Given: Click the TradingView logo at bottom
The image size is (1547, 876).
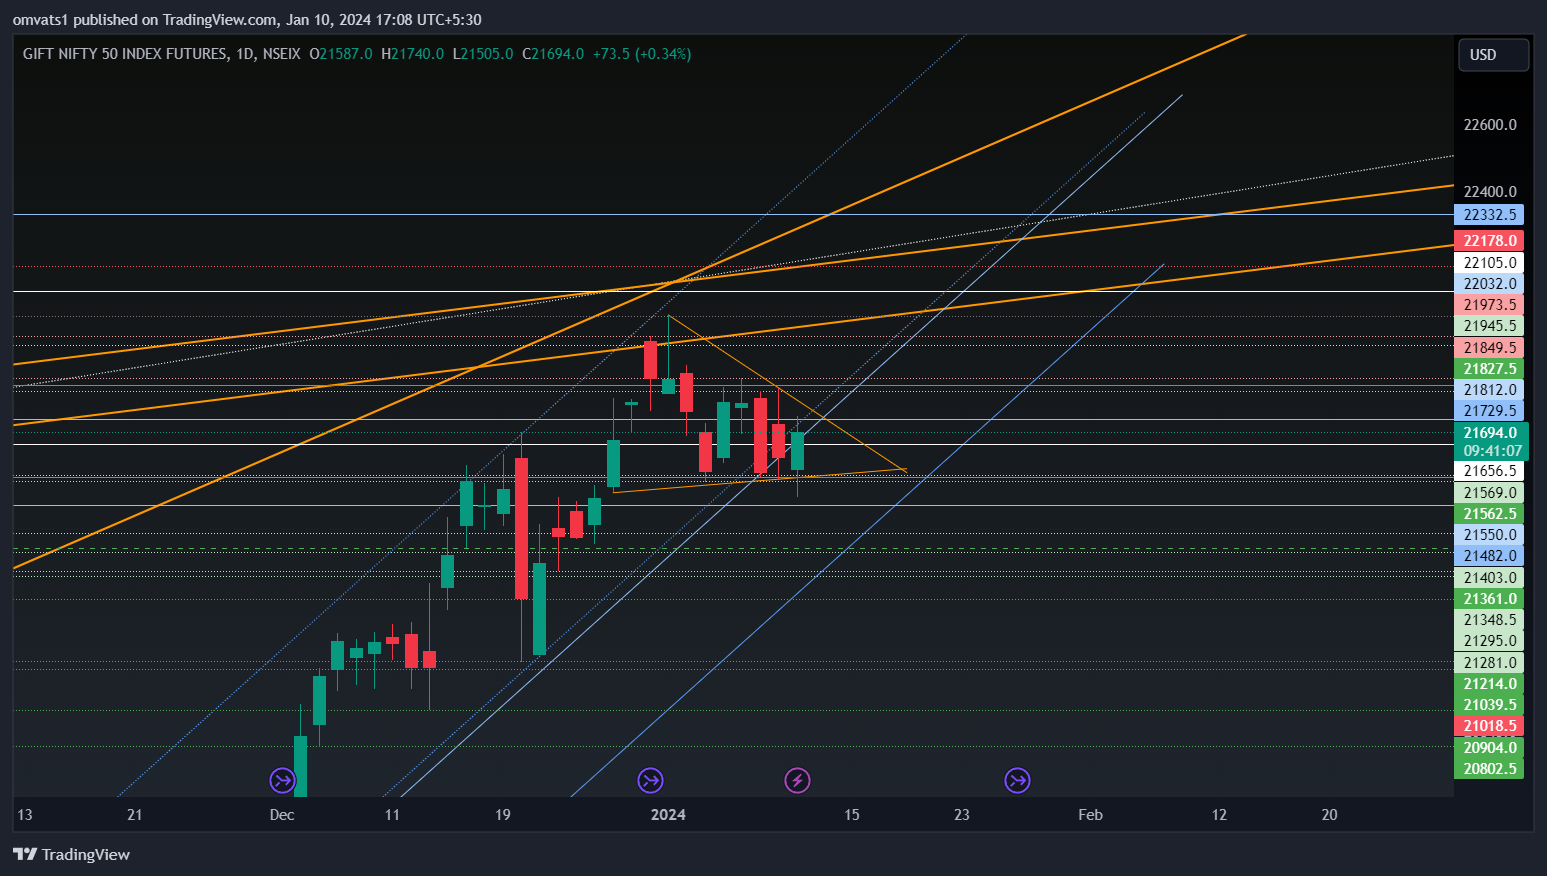Looking at the screenshot, I should [71, 854].
